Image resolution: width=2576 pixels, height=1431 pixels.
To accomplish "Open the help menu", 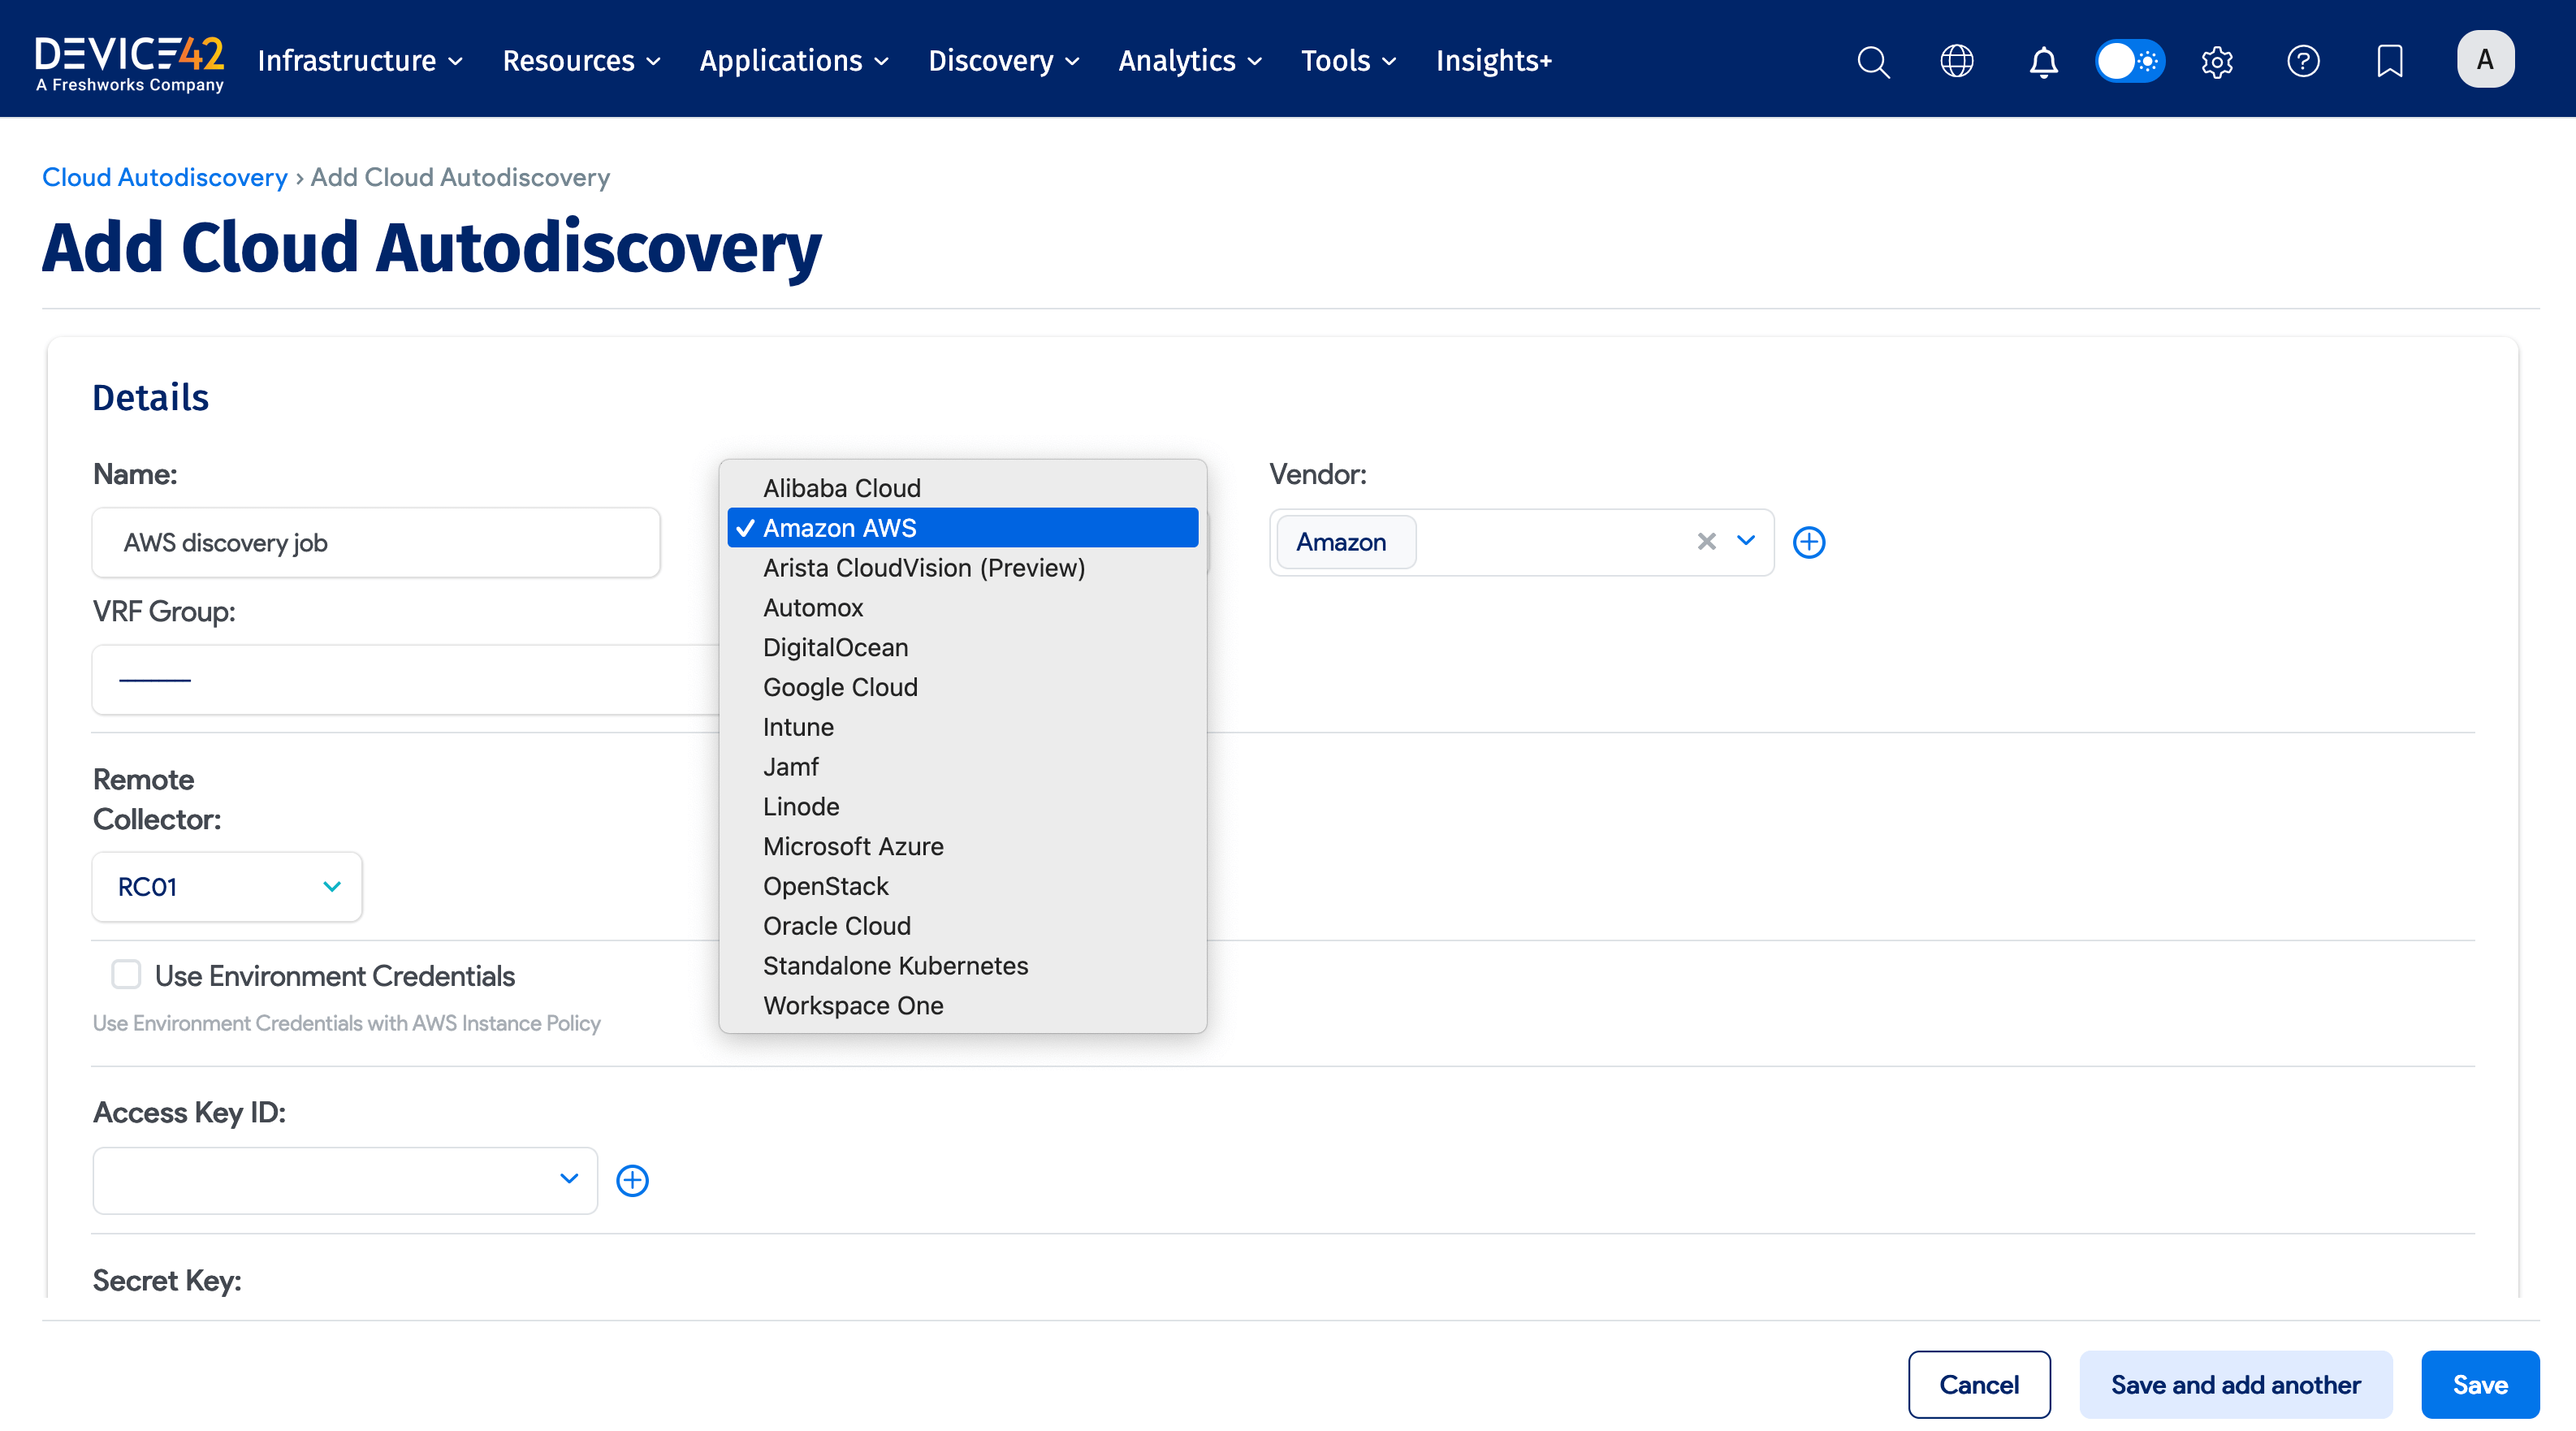I will coord(2303,61).
